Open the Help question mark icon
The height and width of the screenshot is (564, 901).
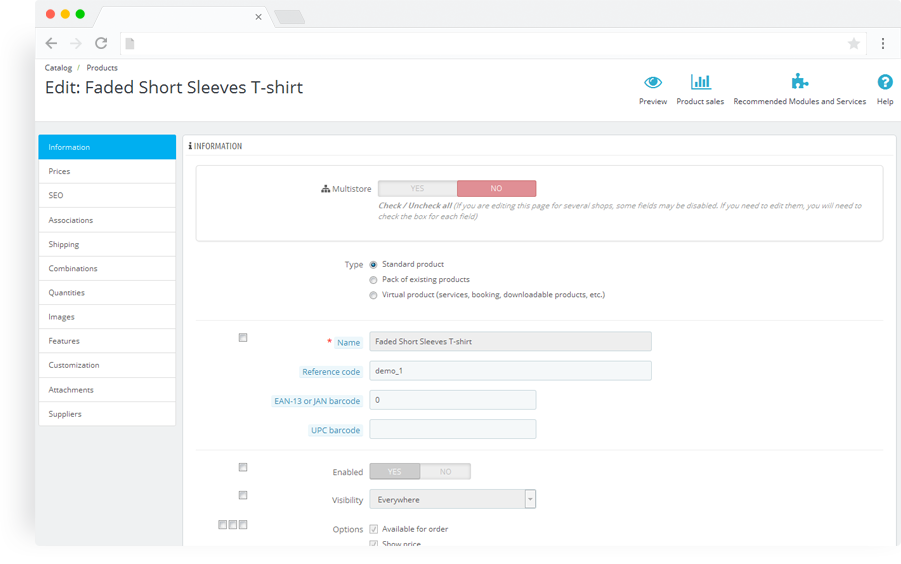(x=885, y=82)
